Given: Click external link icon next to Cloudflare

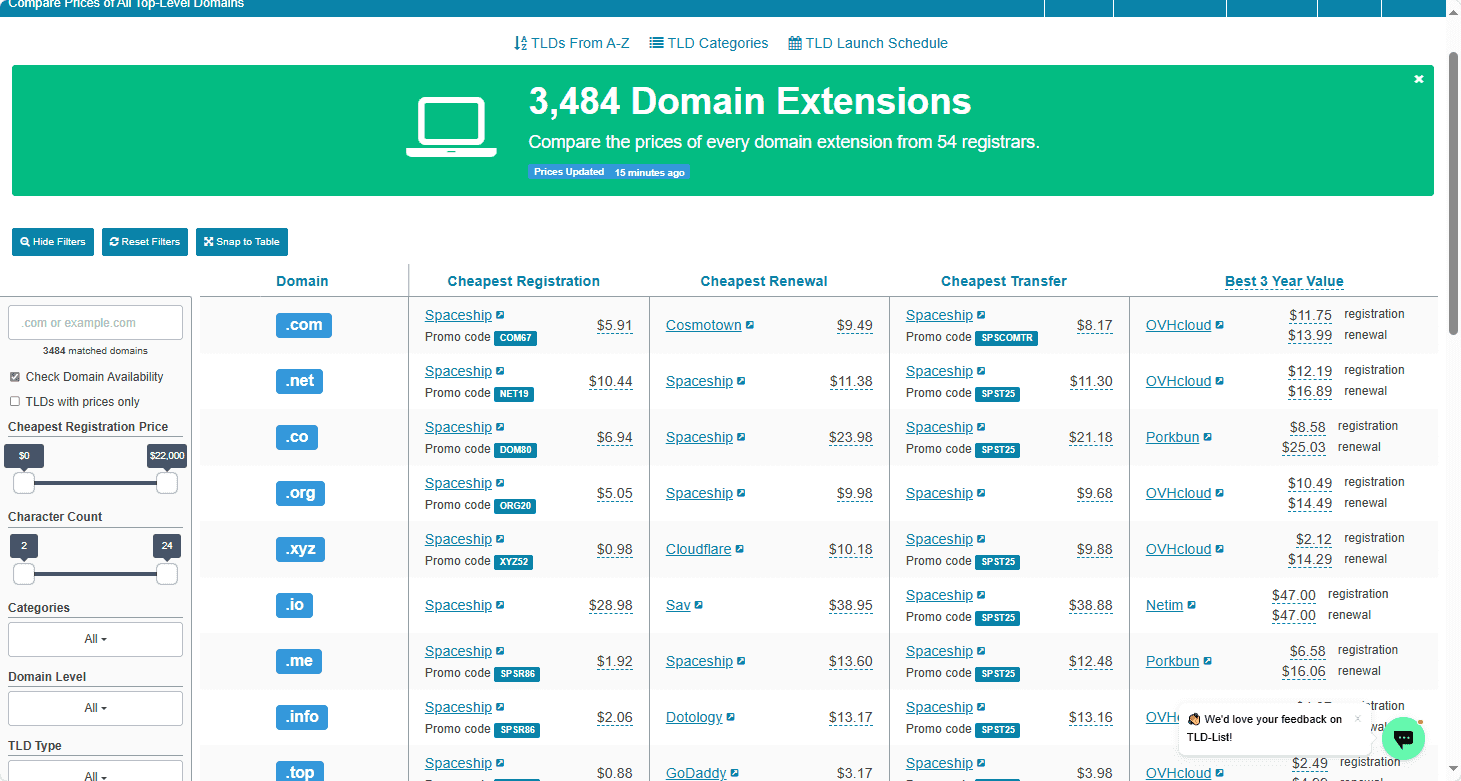Looking at the screenshot, I should (x=740, y=549).
